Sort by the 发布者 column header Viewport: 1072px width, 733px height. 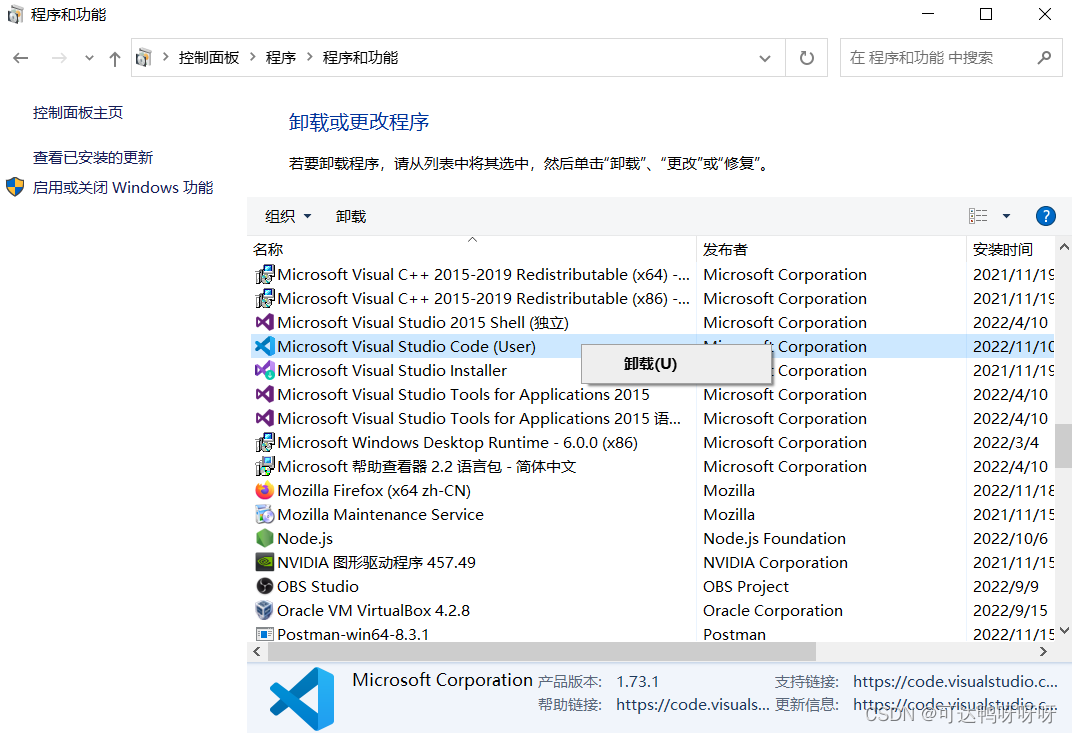tap(831, 250)
